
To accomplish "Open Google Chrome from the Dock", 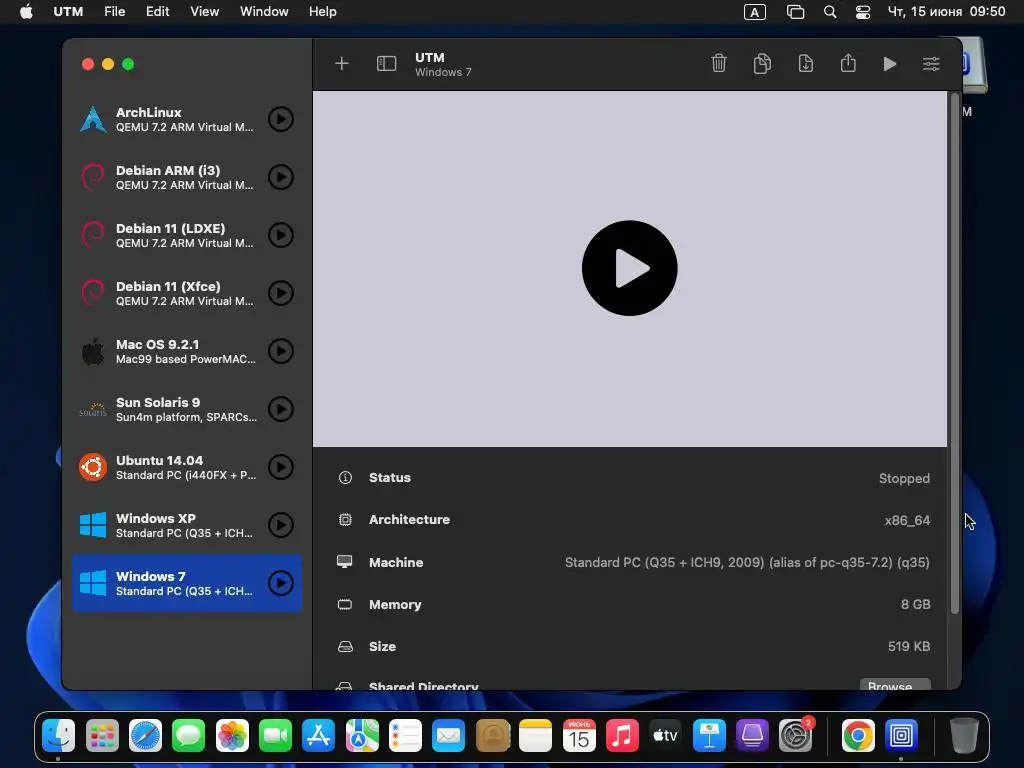I will pyautogui.click(x=857, y=736).
